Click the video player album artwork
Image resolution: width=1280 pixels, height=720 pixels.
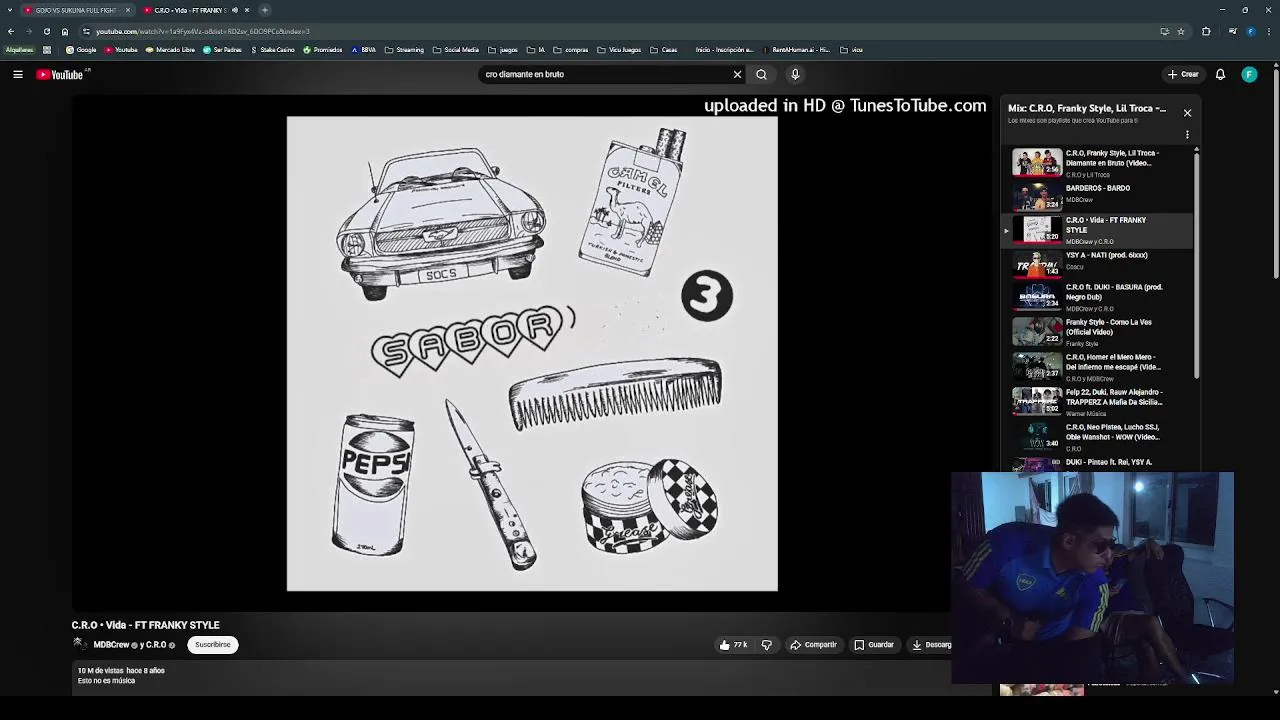click(532, 353)
